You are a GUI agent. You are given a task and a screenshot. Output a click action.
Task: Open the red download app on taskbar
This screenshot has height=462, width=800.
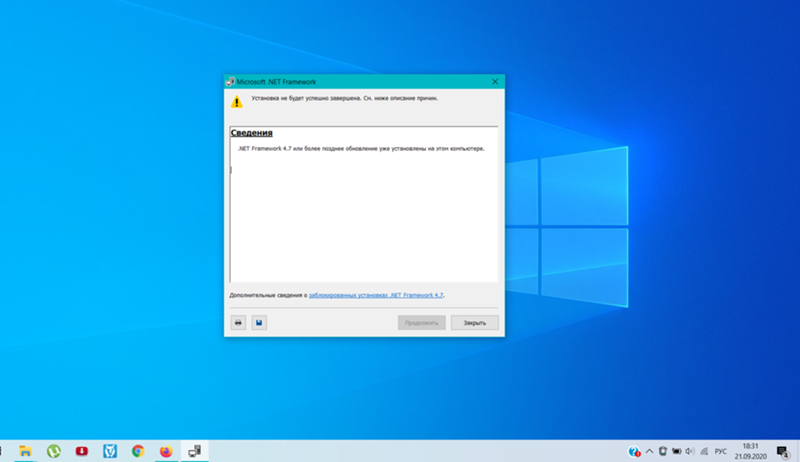click(82, 451)
